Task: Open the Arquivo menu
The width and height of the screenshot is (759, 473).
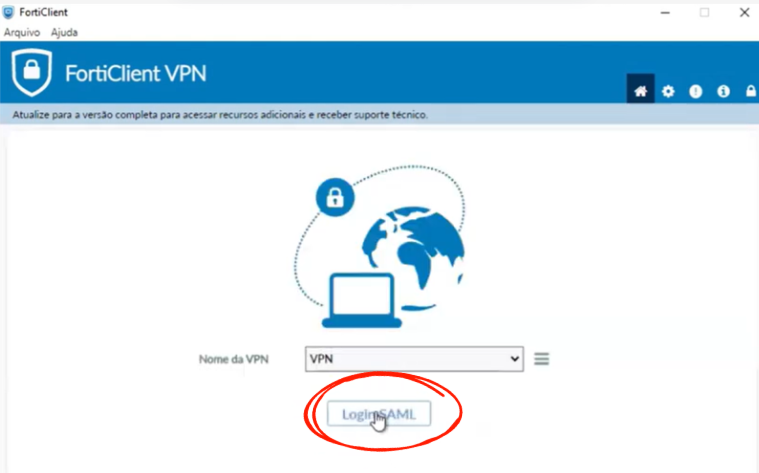Action: 22,32
